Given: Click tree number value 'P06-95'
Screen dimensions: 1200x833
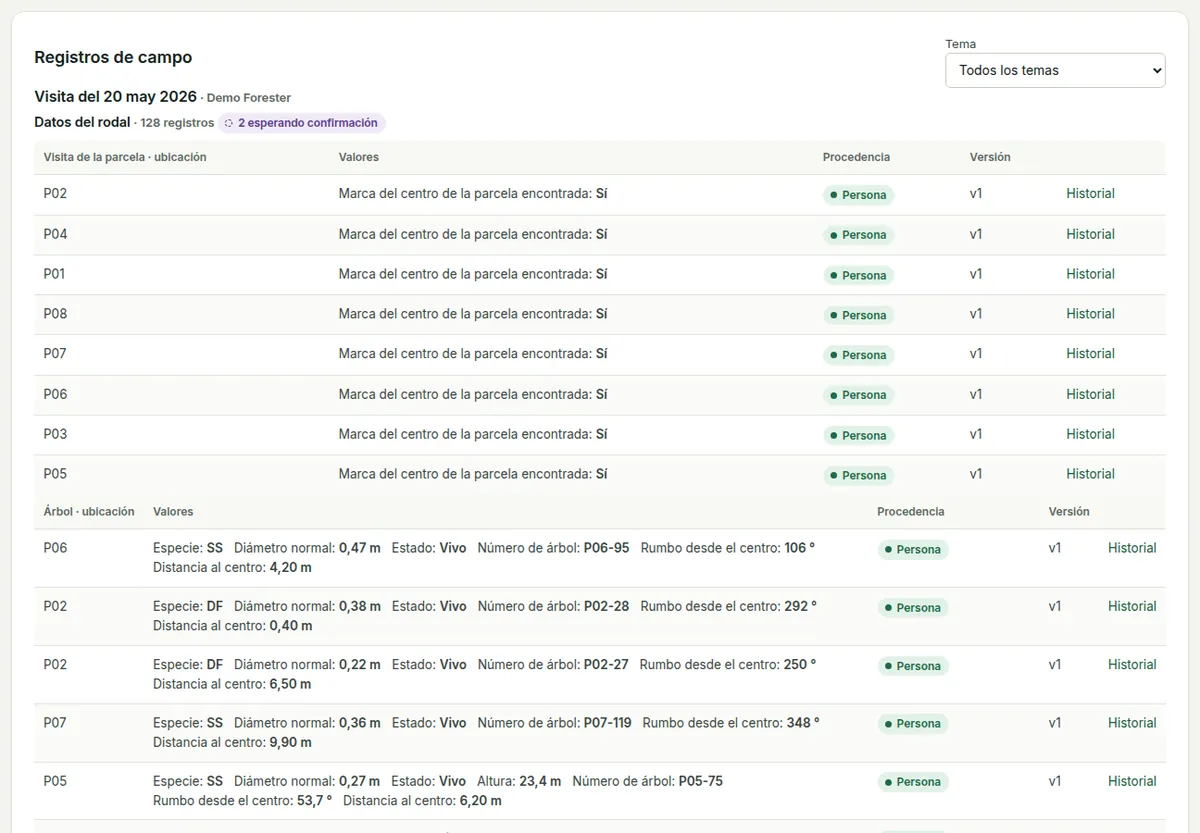Looking at the screenshot, I should tap(607, 548).
